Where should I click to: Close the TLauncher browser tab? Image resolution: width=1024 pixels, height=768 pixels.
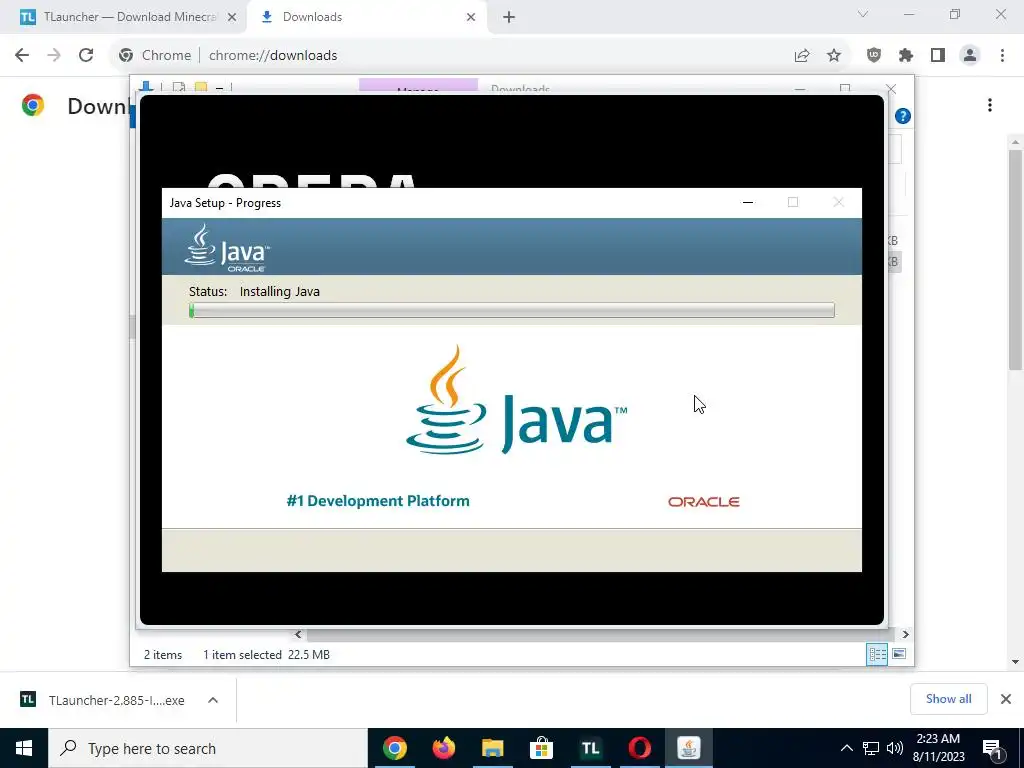pos(232,17)
